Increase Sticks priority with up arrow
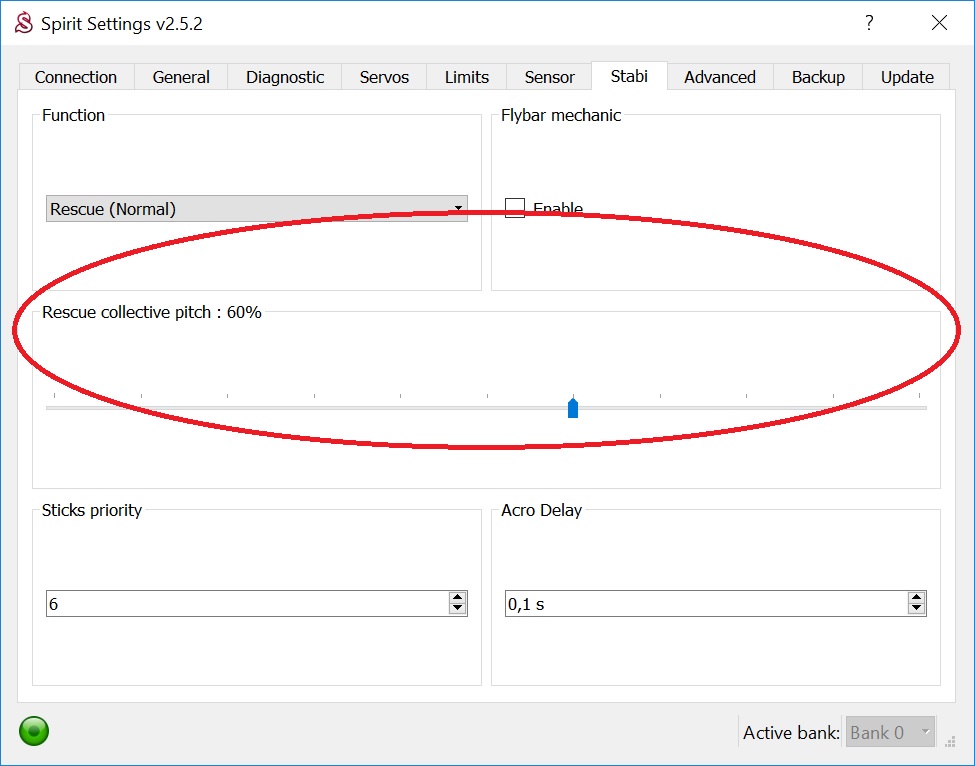 pyautogui.click(x=458, y=598)
